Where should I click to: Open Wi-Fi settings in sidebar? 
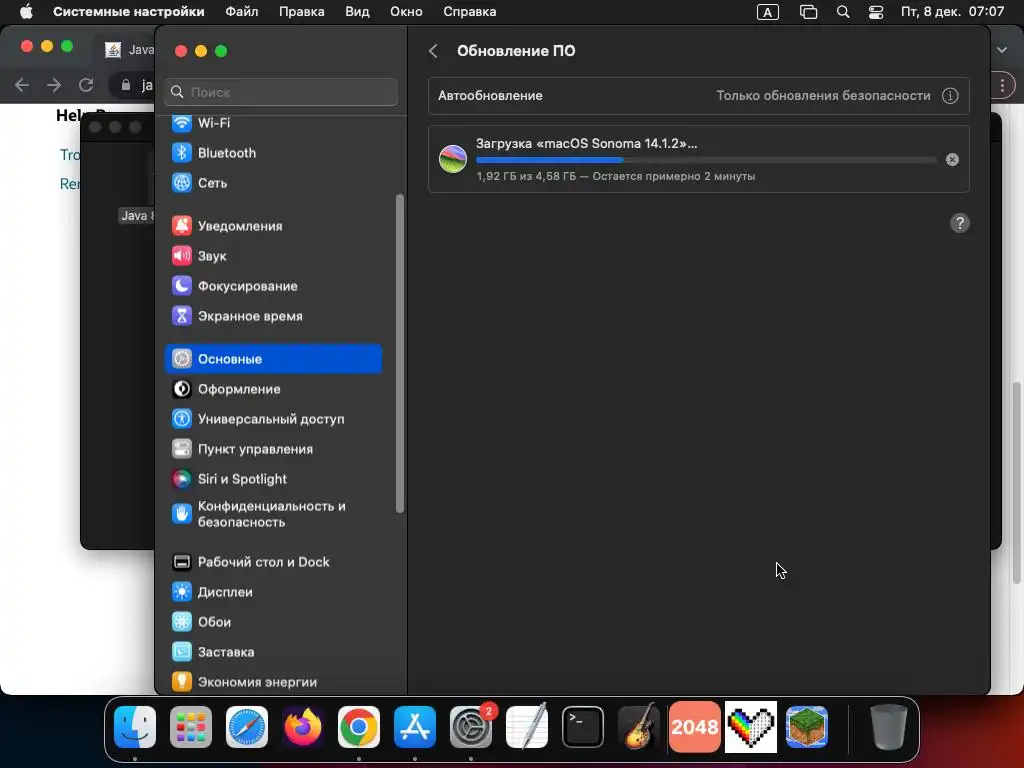click(x=273, y=123)
